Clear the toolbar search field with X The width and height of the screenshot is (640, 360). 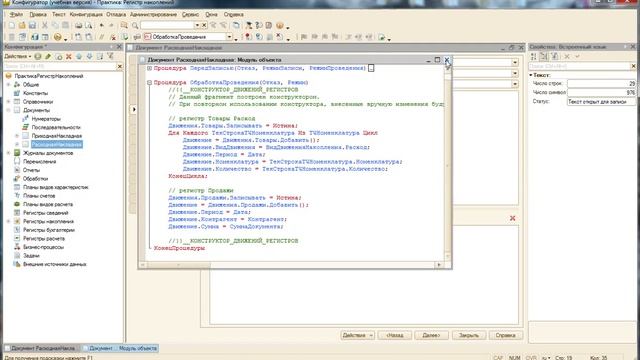point(204,25)
